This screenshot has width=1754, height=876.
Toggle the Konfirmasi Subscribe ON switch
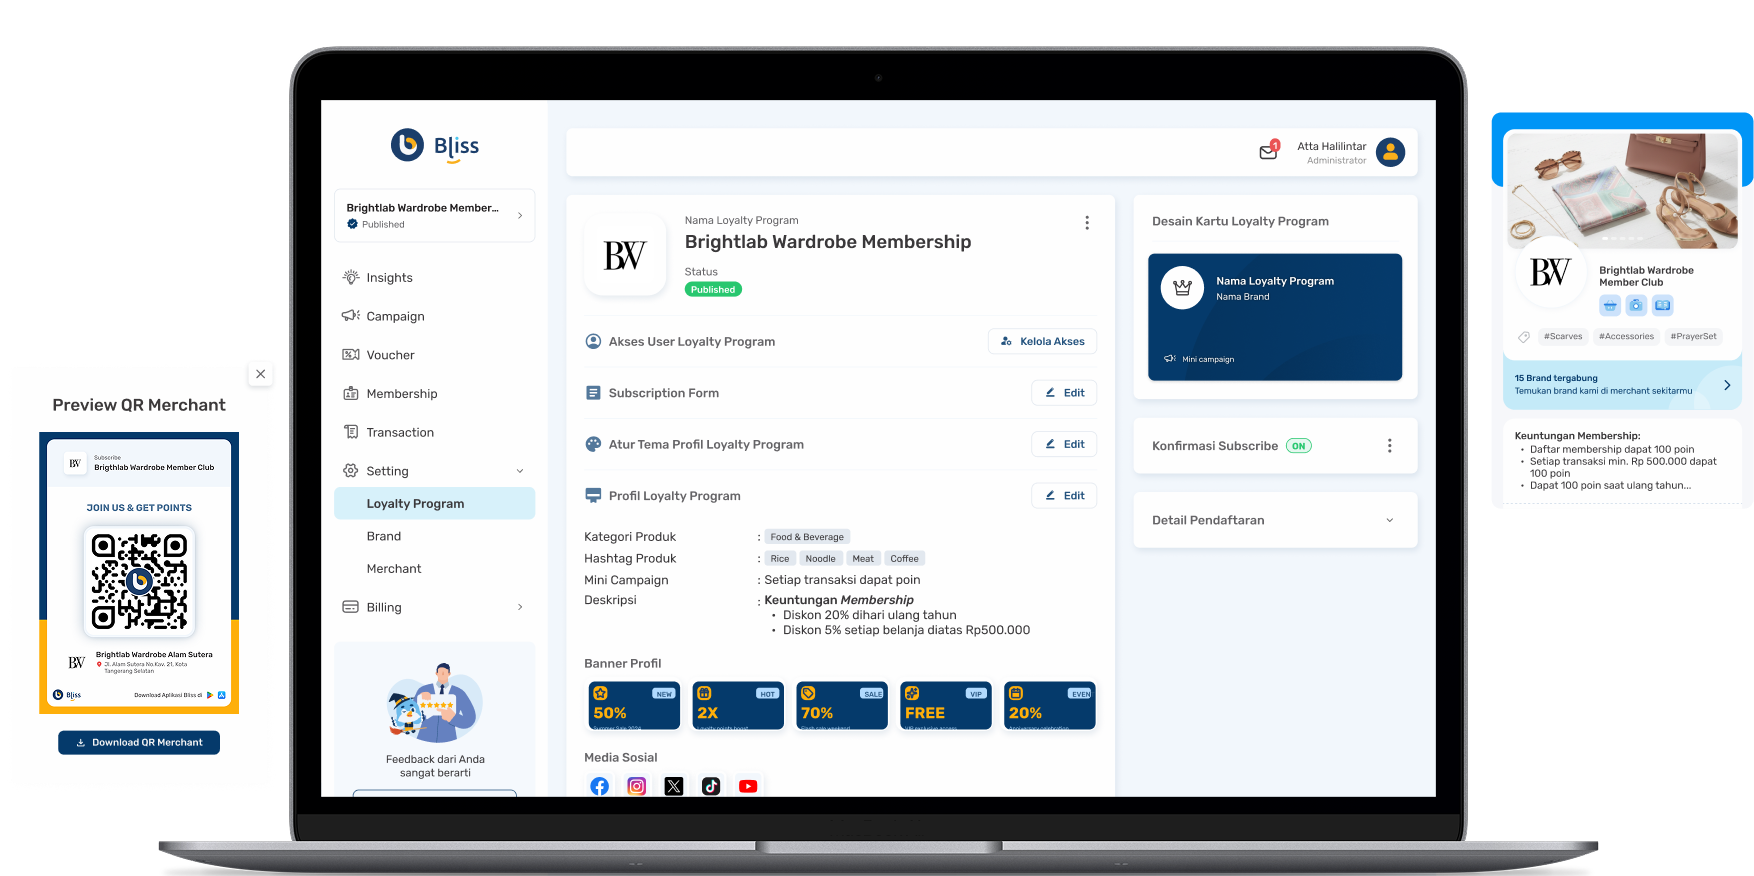pos(1298,446)
